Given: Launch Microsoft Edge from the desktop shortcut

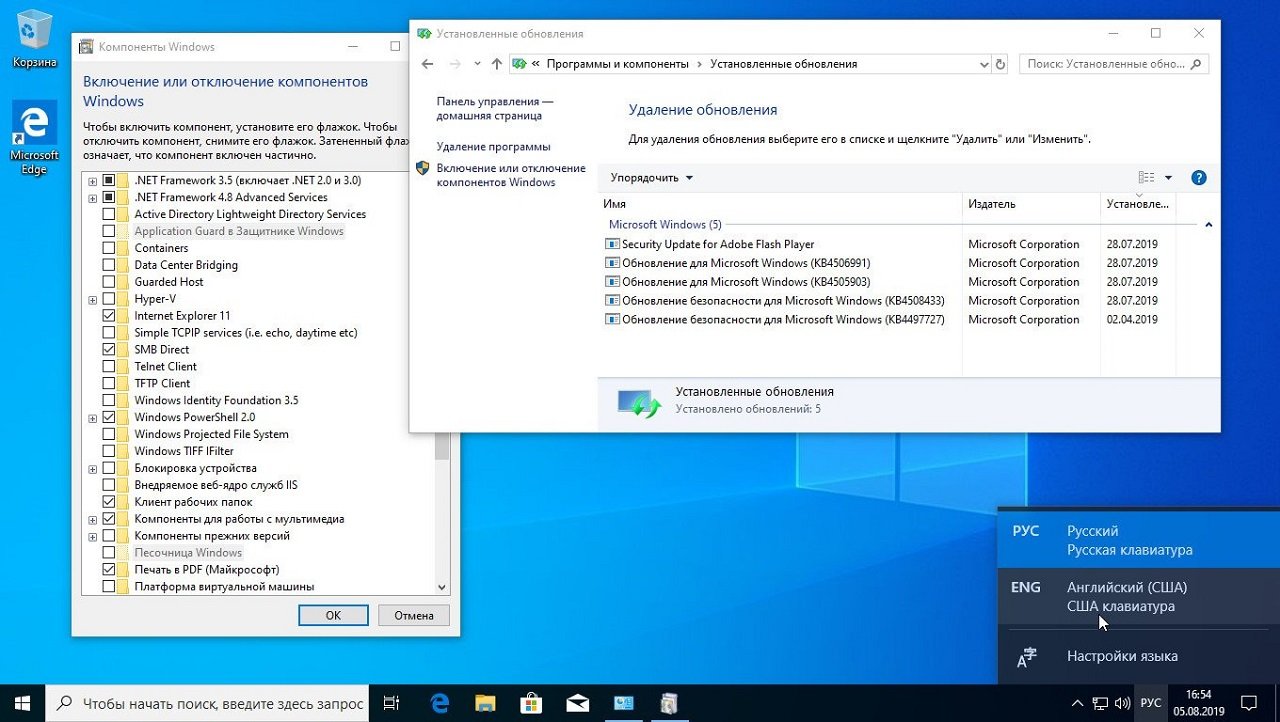Looking at the screenshot, I should click(34, 135).
